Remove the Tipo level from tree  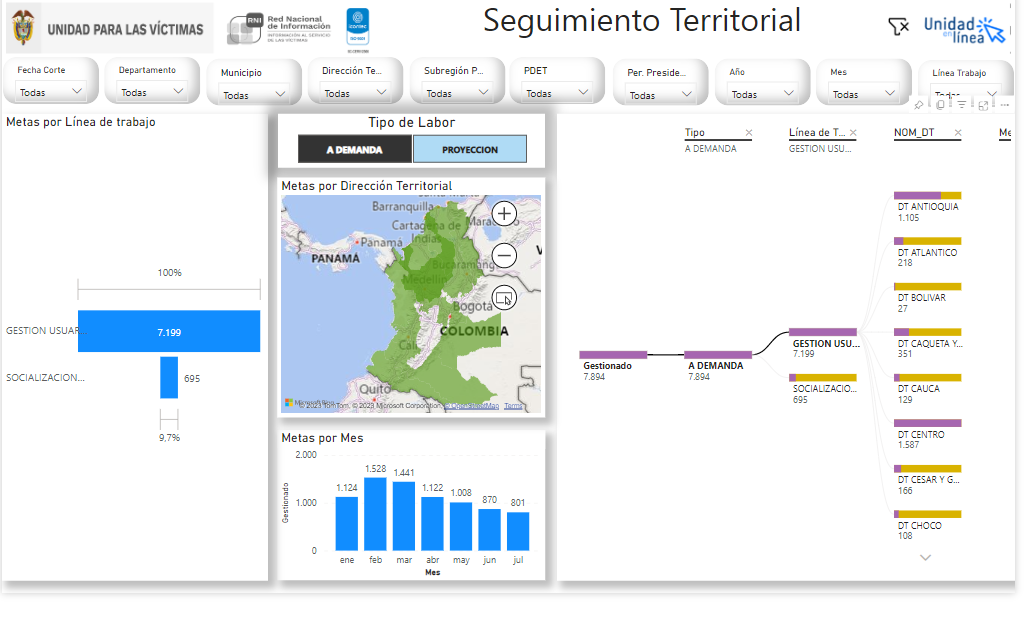click(749, 133)
